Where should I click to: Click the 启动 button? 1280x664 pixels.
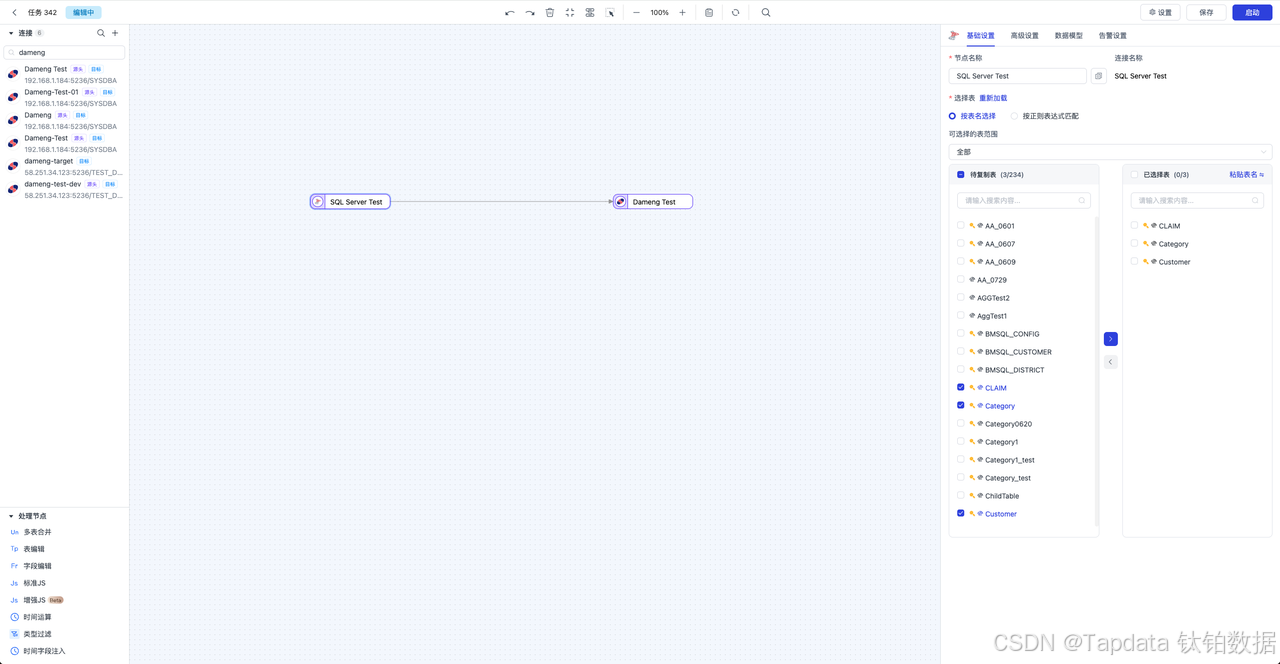click(x=1252, y=13)
